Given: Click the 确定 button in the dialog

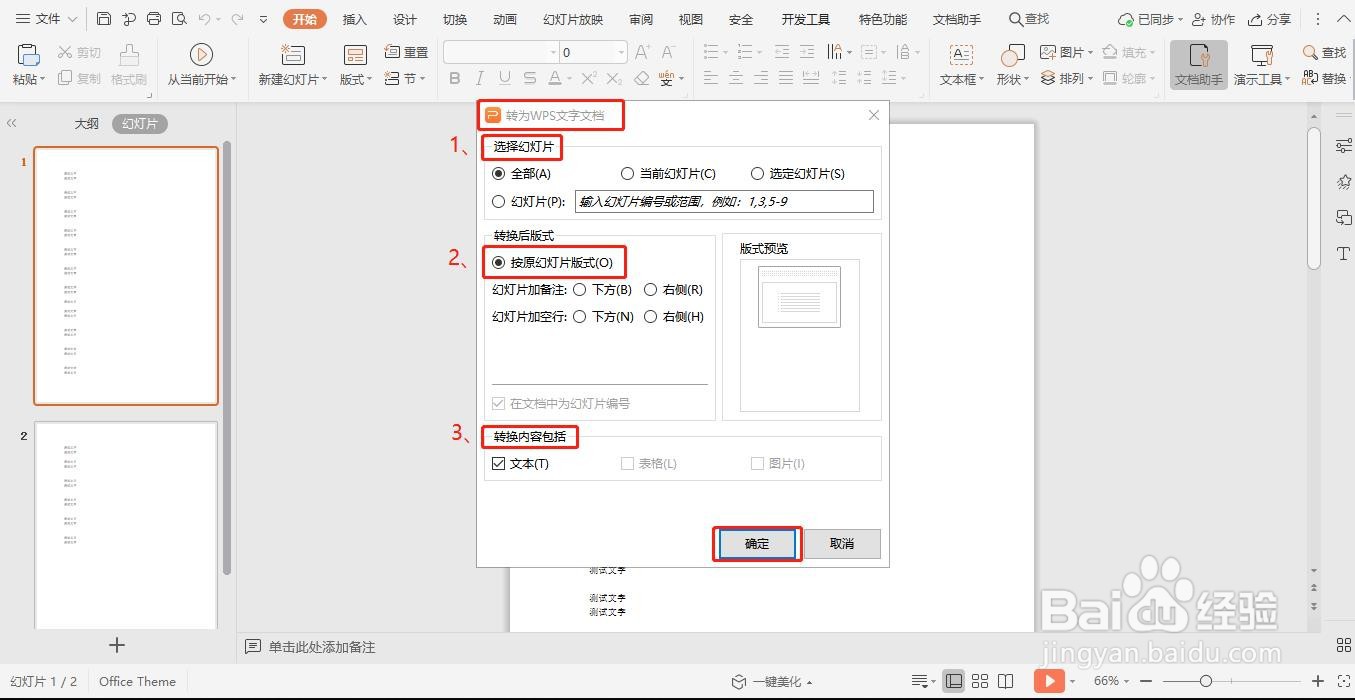Looking at the screenshot, I should (756, 543).
